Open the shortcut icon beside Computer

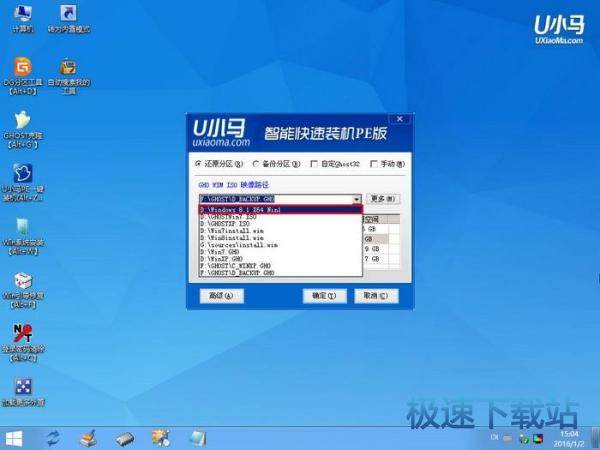click(x=69, y=18)
